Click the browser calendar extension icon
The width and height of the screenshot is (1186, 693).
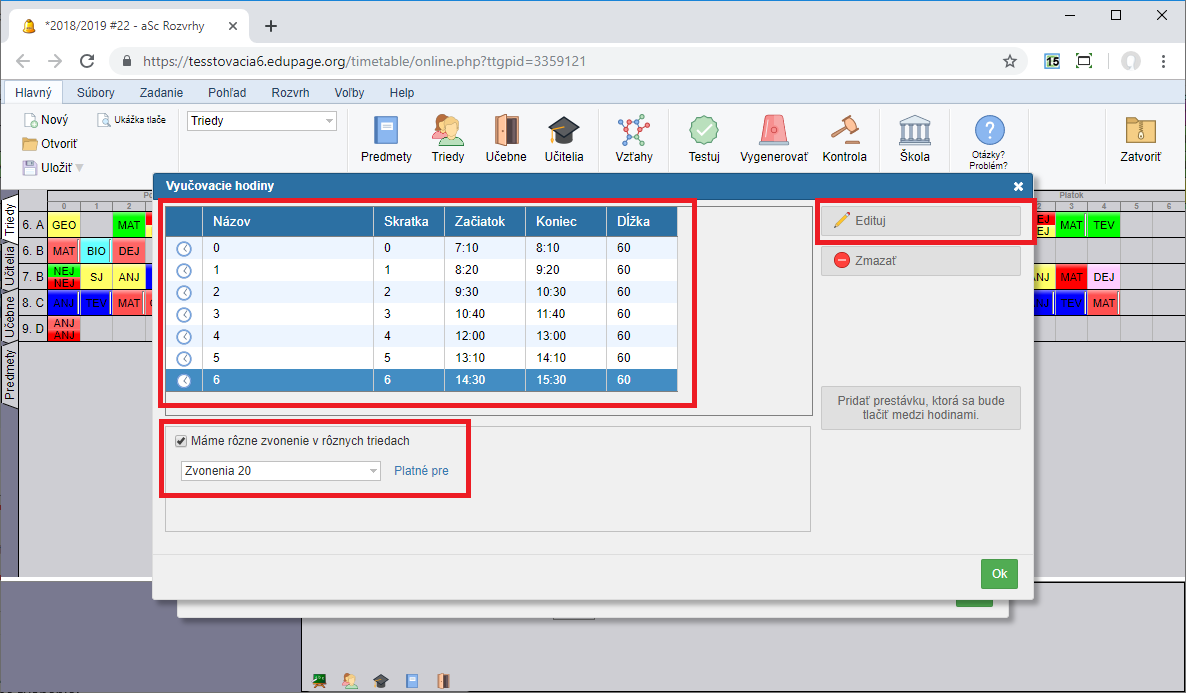(x=1052, y=61)
